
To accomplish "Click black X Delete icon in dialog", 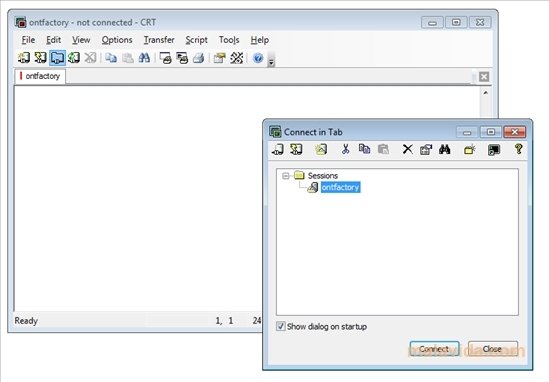I will (x=408, y=150).
